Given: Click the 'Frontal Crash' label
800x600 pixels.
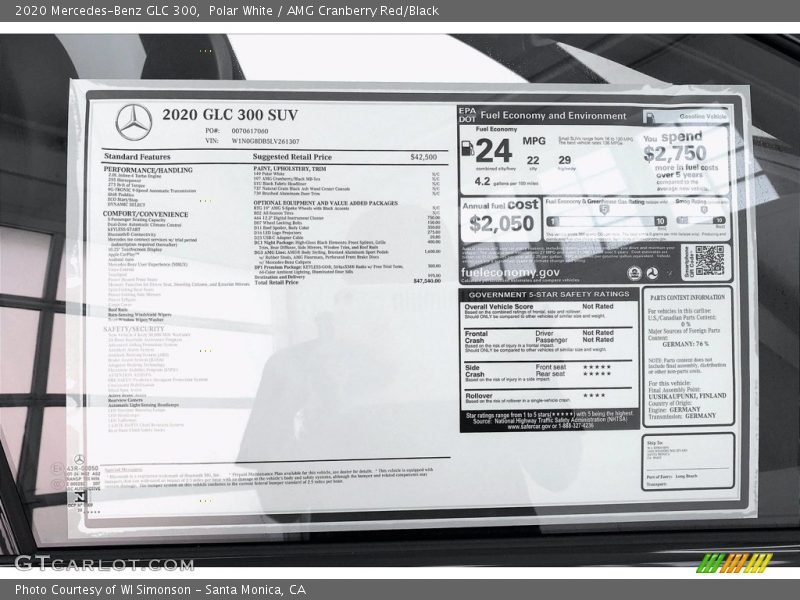Looking at the screenshot, I should [476, 337].
